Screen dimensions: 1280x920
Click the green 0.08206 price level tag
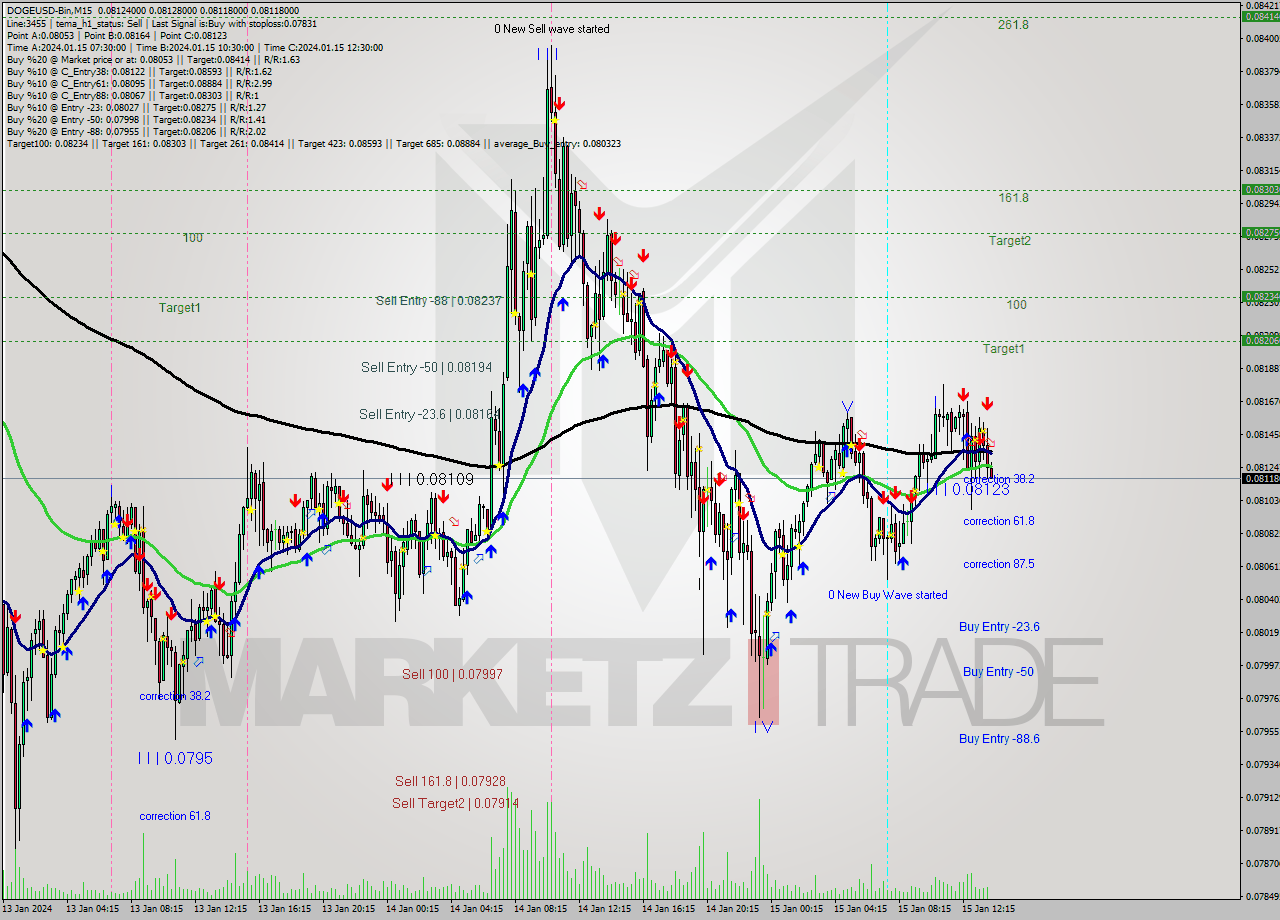(1260, 341)
